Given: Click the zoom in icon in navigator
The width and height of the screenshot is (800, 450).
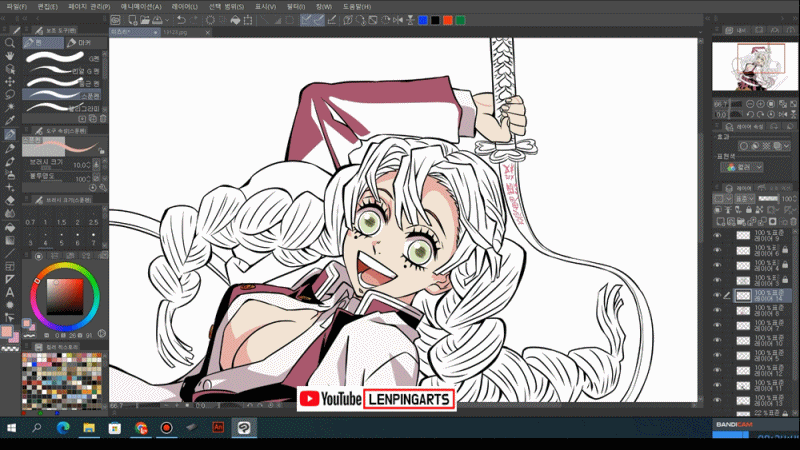Looking at the screenshot, I should point(761,104).
